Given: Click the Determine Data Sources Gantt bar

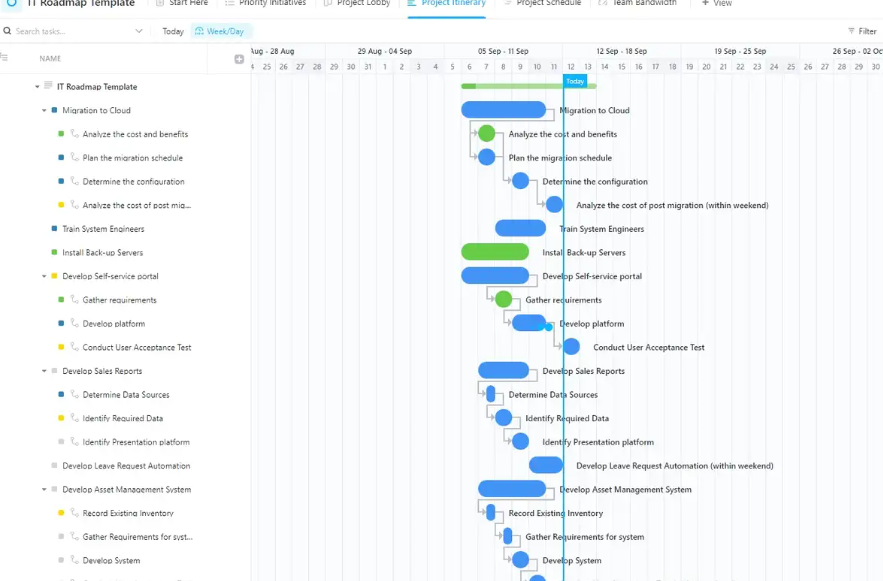Looking at the screenshot, I should (x=490, y=394).
